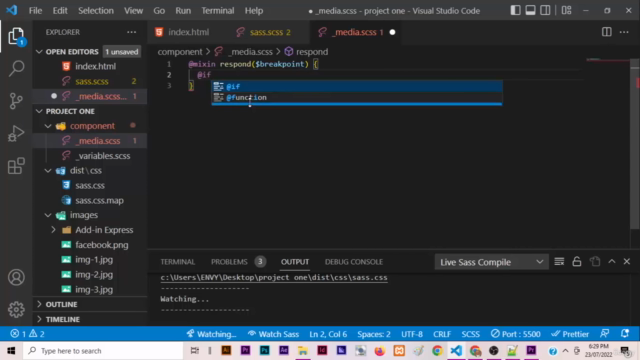Select @if autocomplete suggestion
The image size is (640, 360).
[357, 87]
